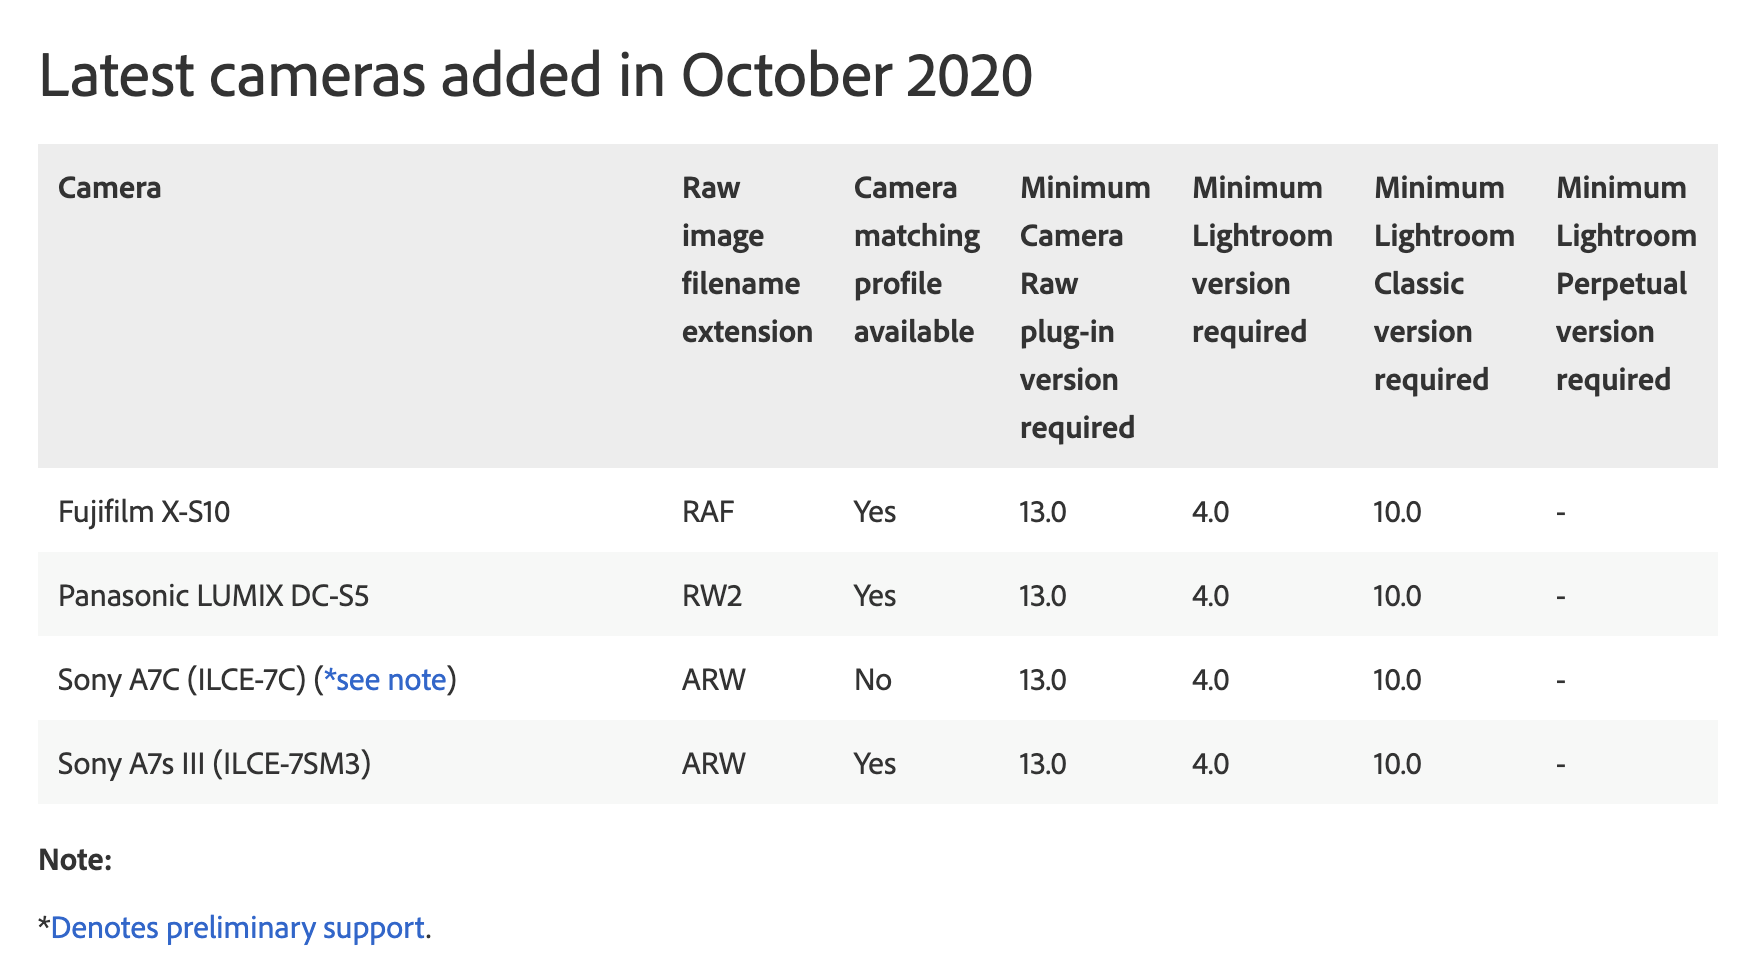Click the "Note:" label below the table

point(75,860)
